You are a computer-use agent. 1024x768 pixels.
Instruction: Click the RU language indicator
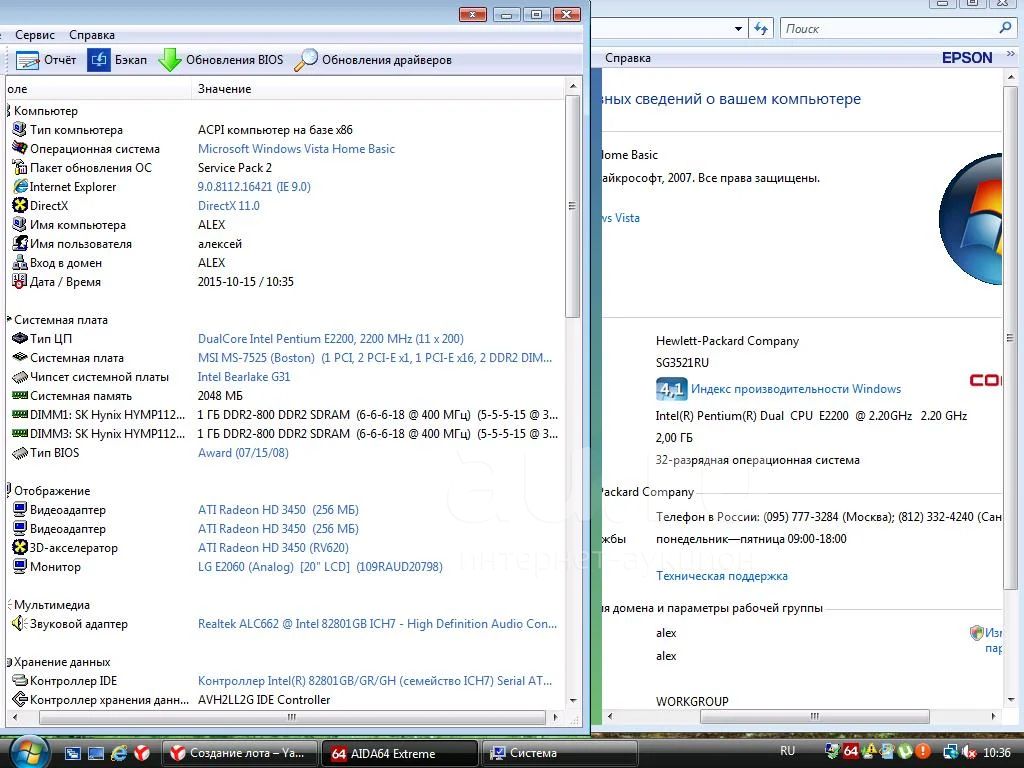[x=788, y=751]
